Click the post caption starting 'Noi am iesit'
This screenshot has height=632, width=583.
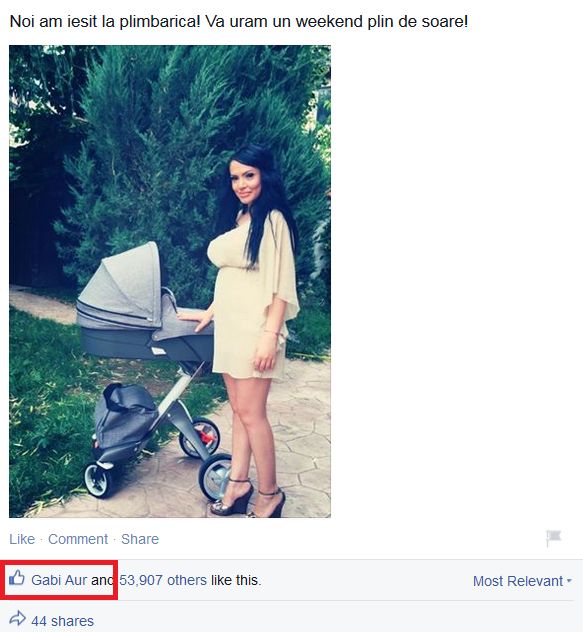[239, 21]
